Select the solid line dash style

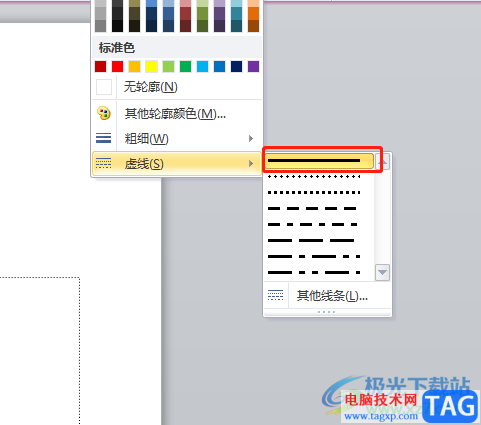tap(319, 161)
